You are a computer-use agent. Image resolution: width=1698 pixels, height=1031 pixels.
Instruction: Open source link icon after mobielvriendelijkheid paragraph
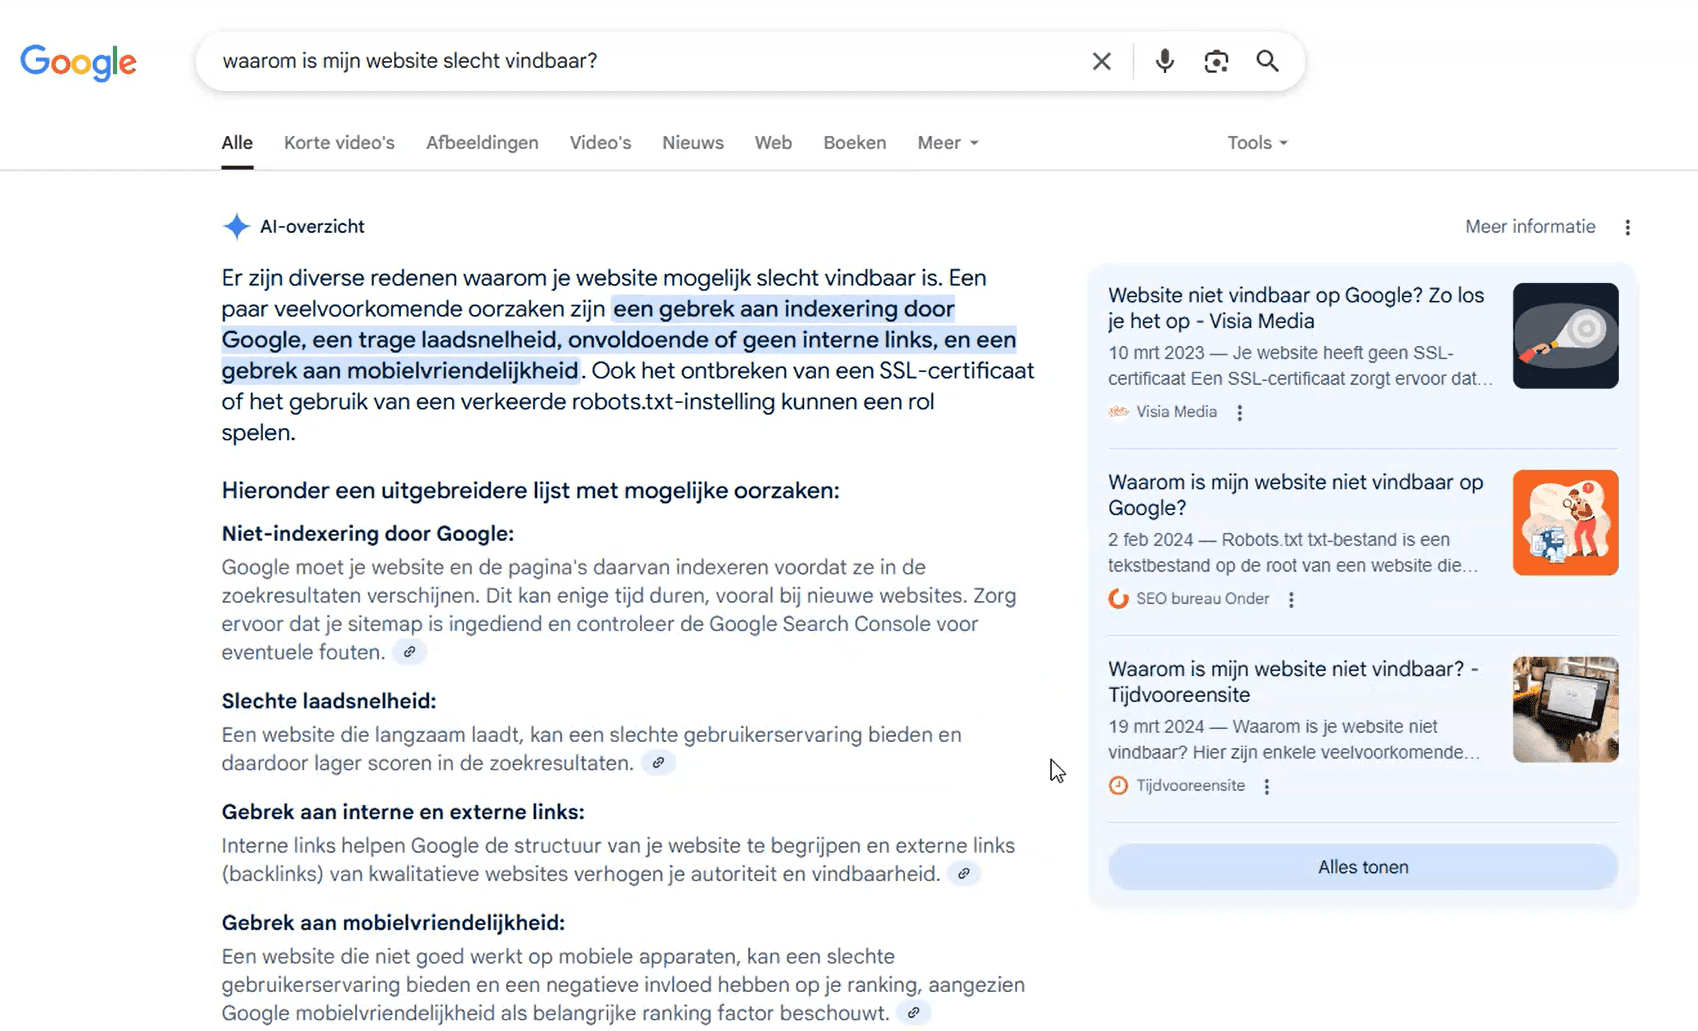(x=913, y=1013)
